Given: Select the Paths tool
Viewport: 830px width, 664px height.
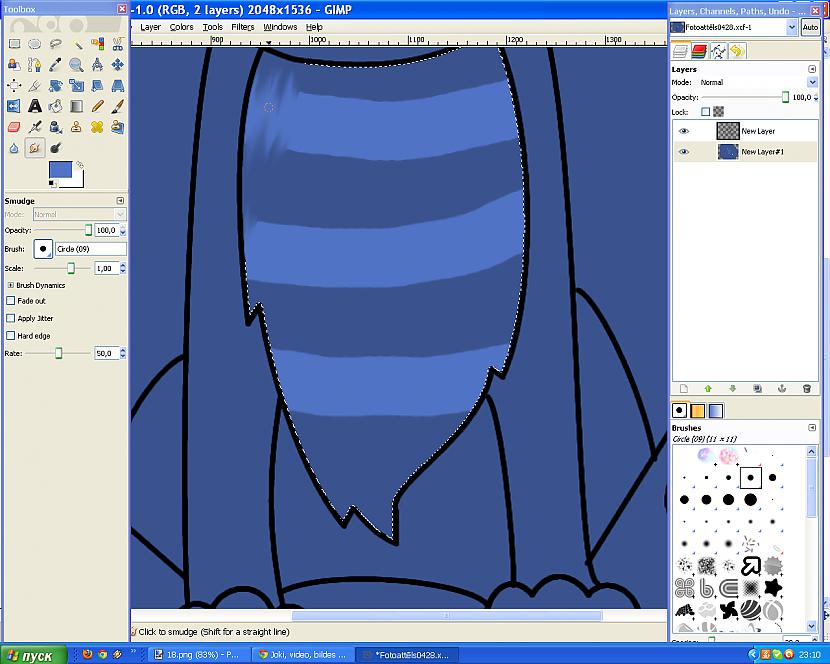Looking at the screenshot, I should click(x=34, y=65).
